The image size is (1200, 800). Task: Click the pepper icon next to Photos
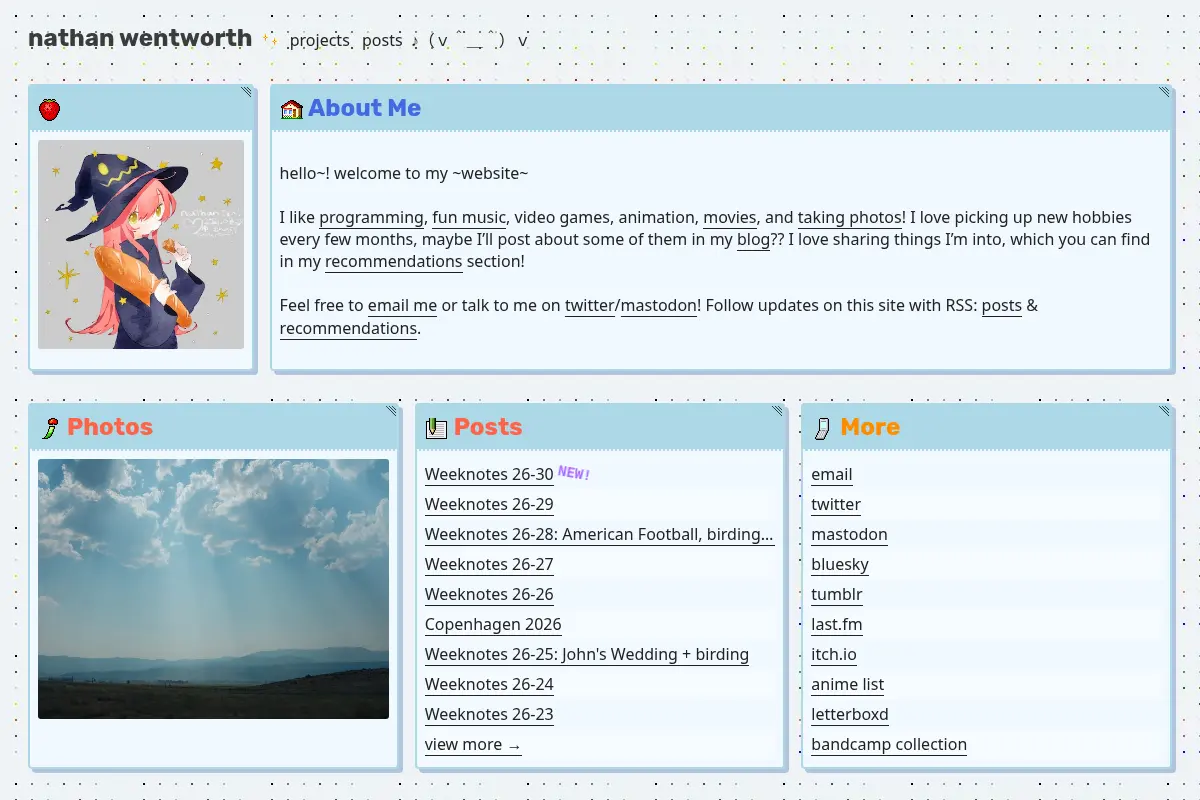pos(49,428)
